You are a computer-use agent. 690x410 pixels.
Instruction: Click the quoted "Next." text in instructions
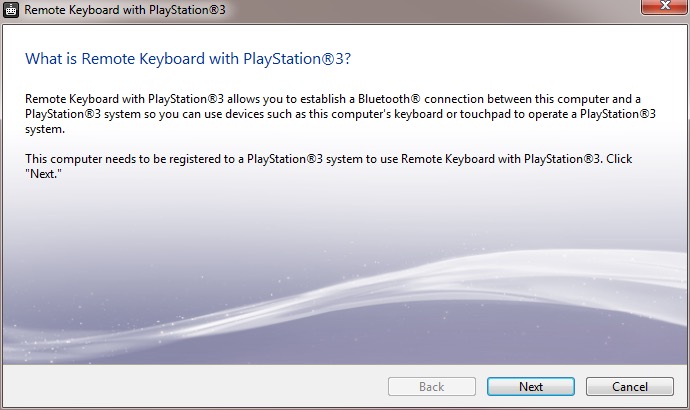pyautogui.click(x=43, y=174)
